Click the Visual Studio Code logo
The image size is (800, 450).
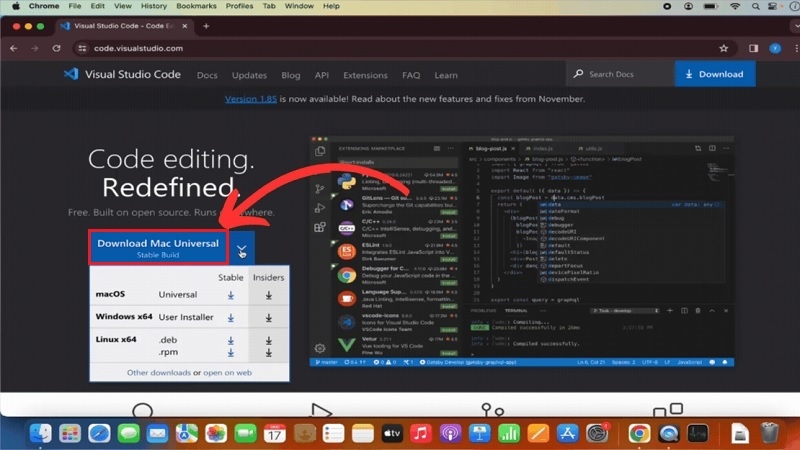(71, 74)
